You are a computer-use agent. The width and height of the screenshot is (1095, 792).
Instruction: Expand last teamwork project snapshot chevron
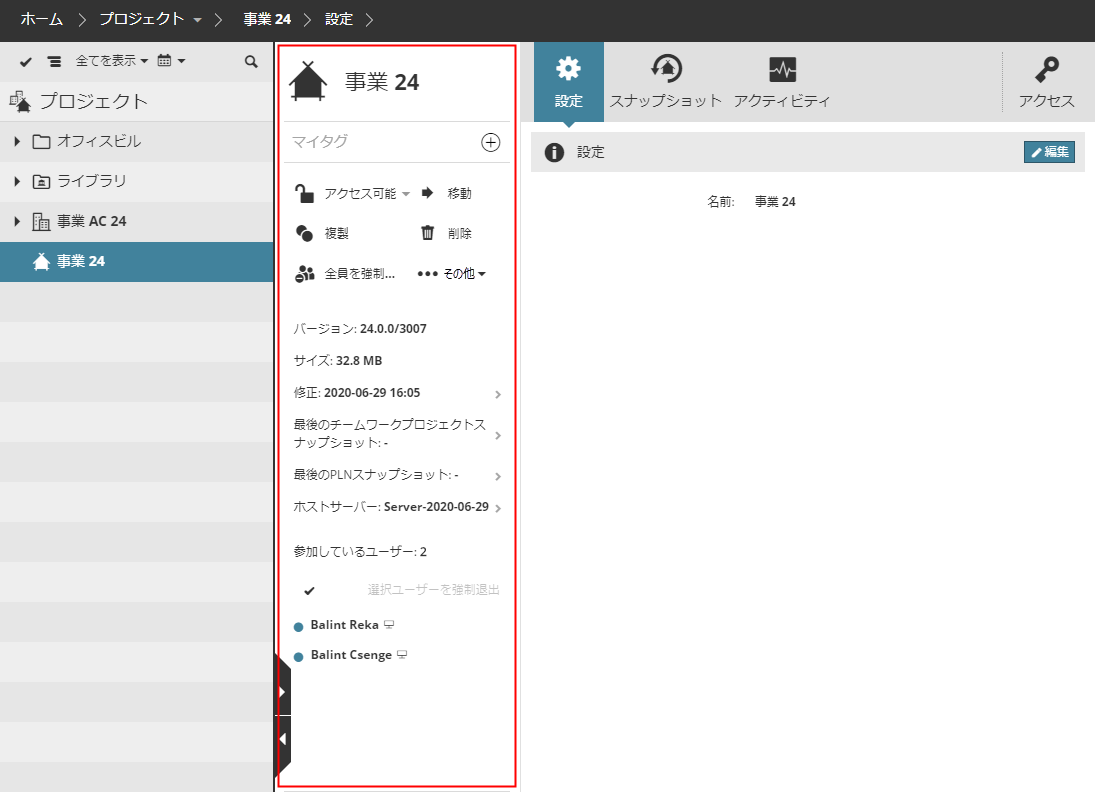tap(498, 435)
